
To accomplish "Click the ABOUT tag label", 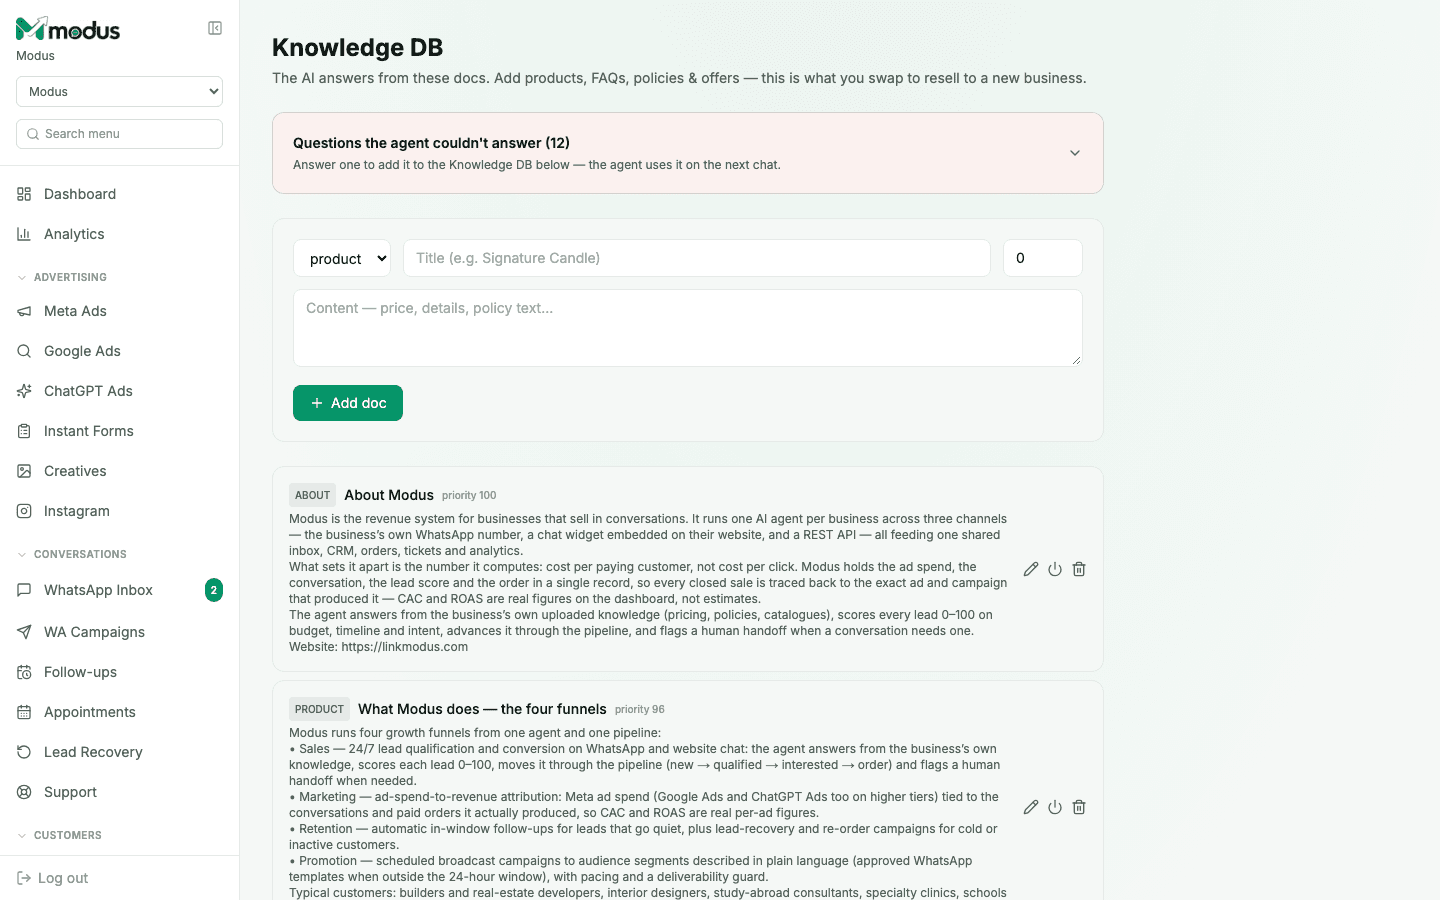I will pos(312,495).
